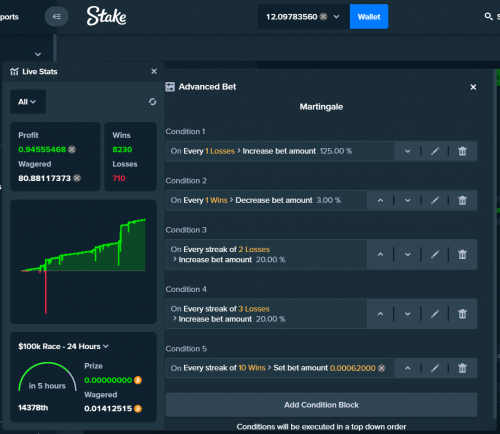Close the Advanced Bet dialog
Image resolution: width=500 pixels, height=434 pixels.
click(473, 87)
